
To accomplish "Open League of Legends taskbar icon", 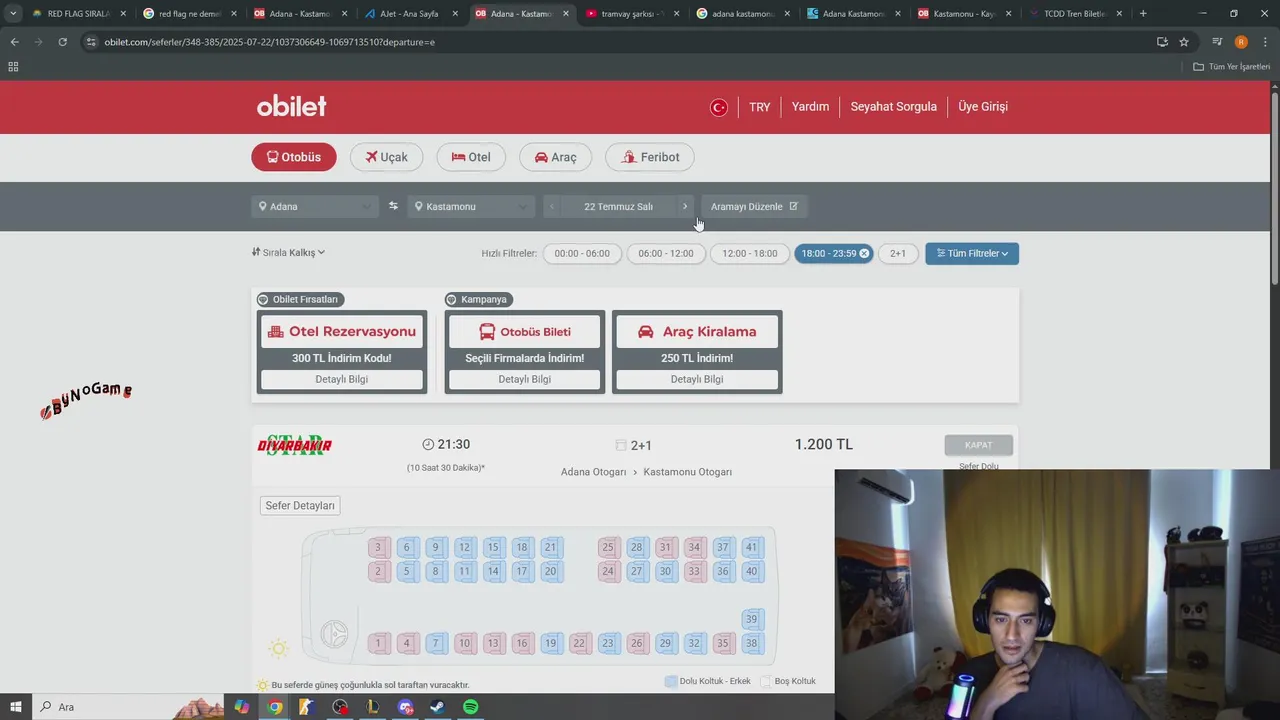I will coord(373,707).
